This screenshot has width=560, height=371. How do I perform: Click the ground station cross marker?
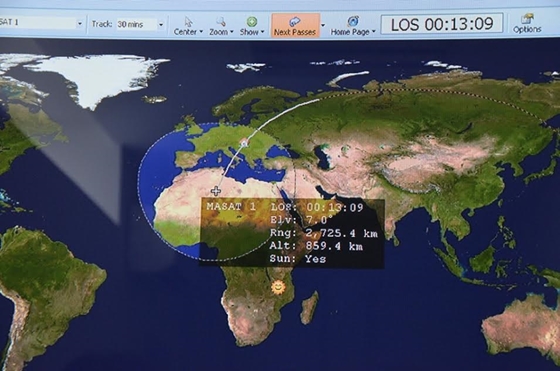(x=215, y=191)
